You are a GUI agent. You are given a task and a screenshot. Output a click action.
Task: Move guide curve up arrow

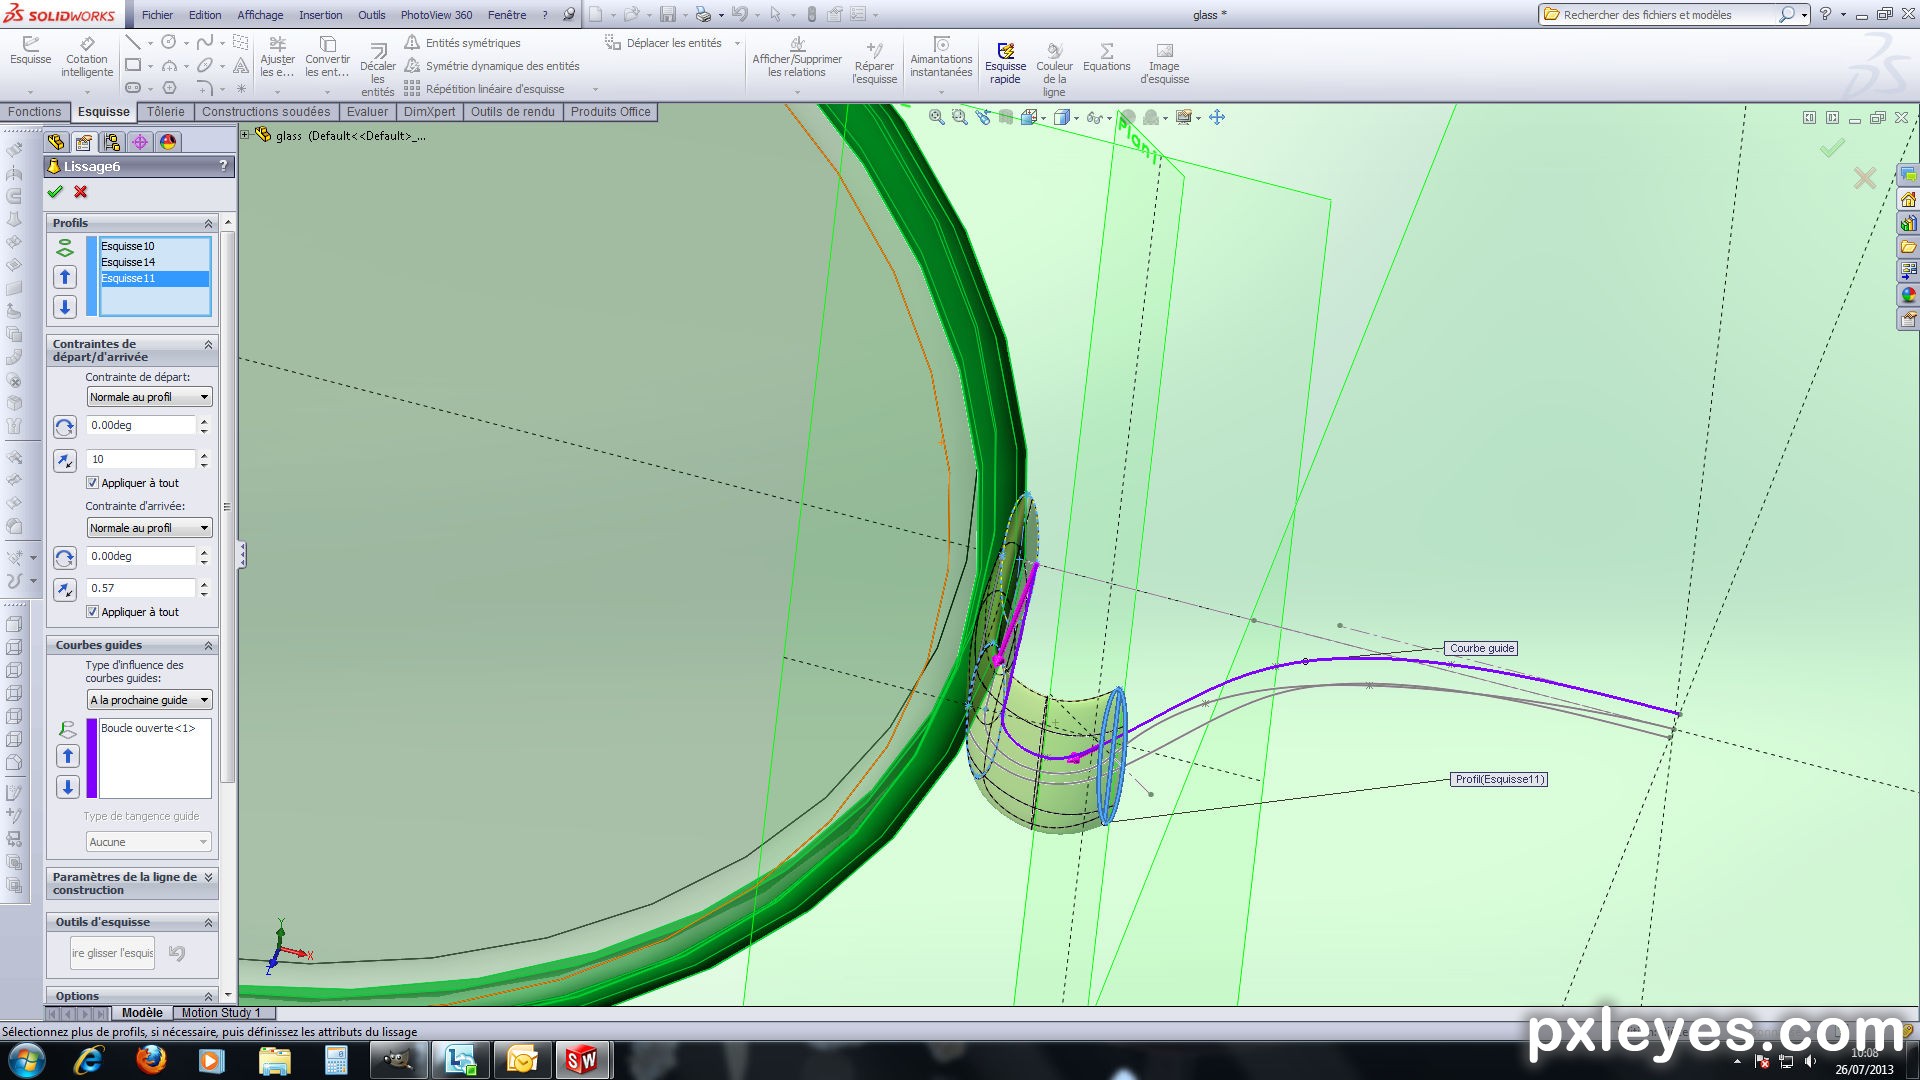68,756
